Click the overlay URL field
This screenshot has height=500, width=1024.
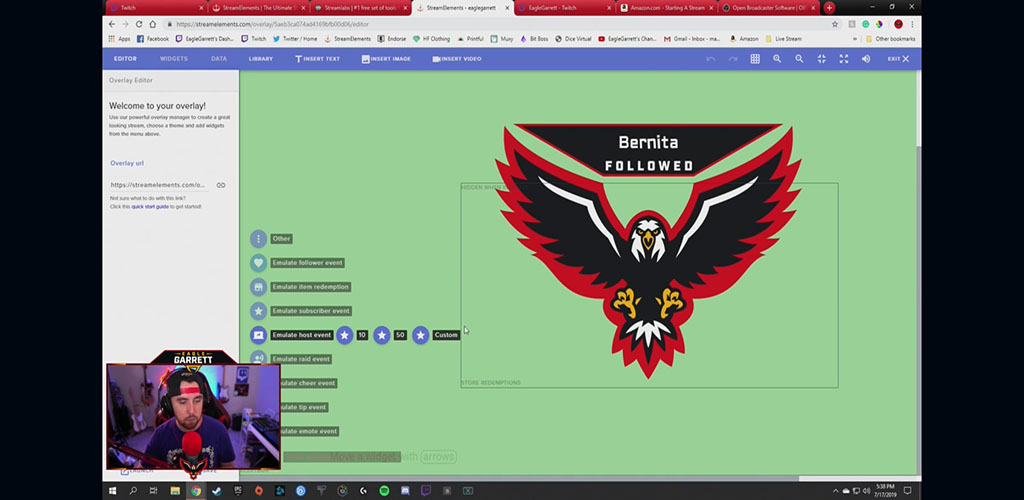159,185
